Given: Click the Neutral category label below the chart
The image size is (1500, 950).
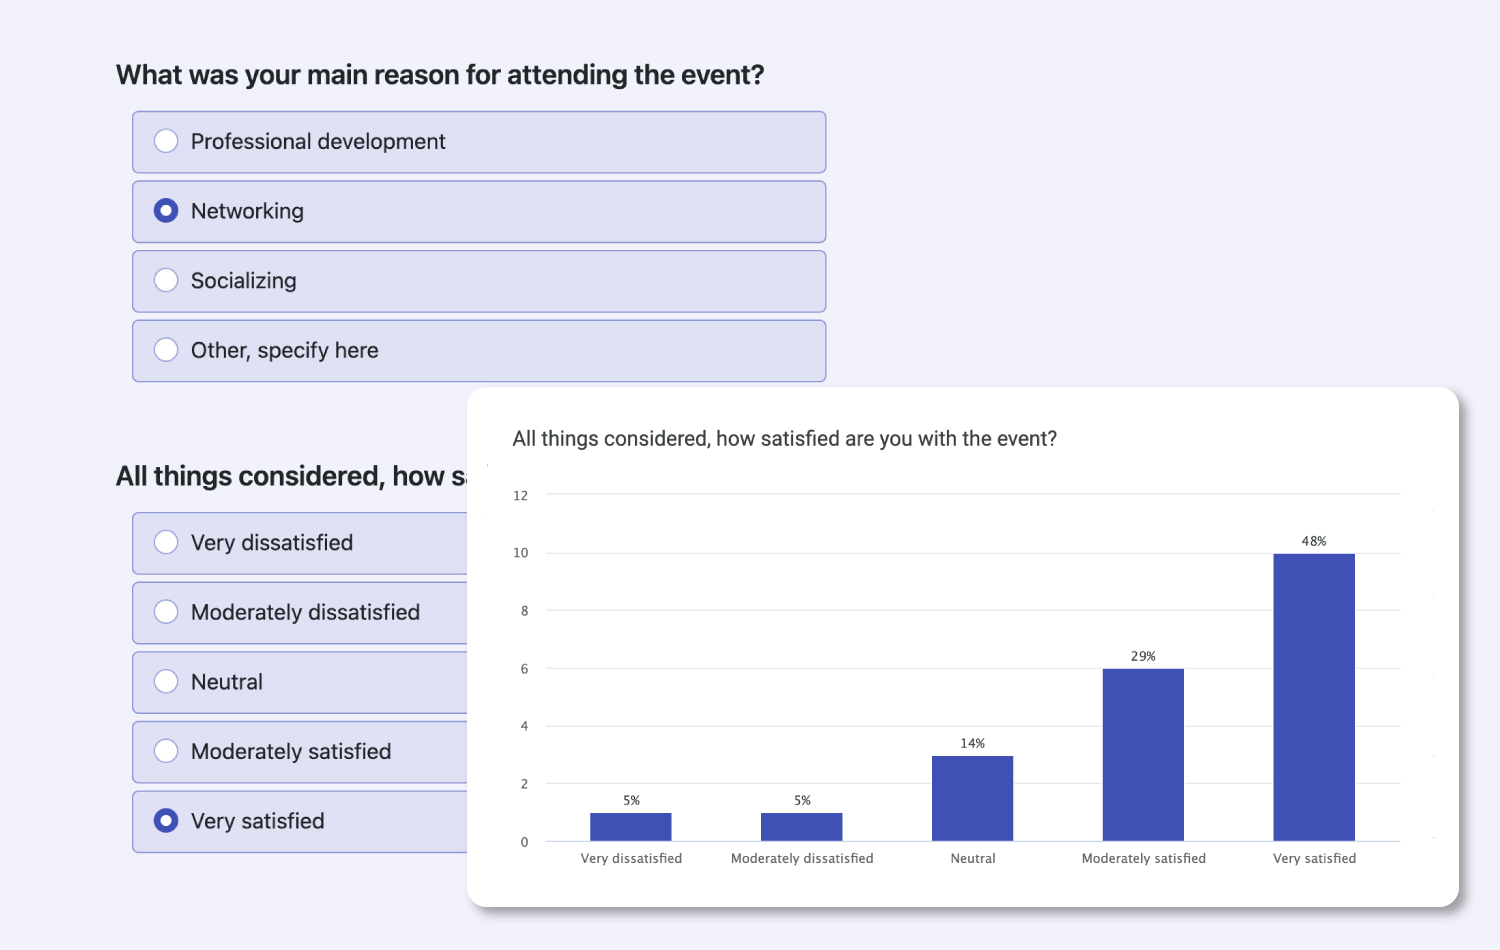Looking at the screenshot, I should coord(972,858).
